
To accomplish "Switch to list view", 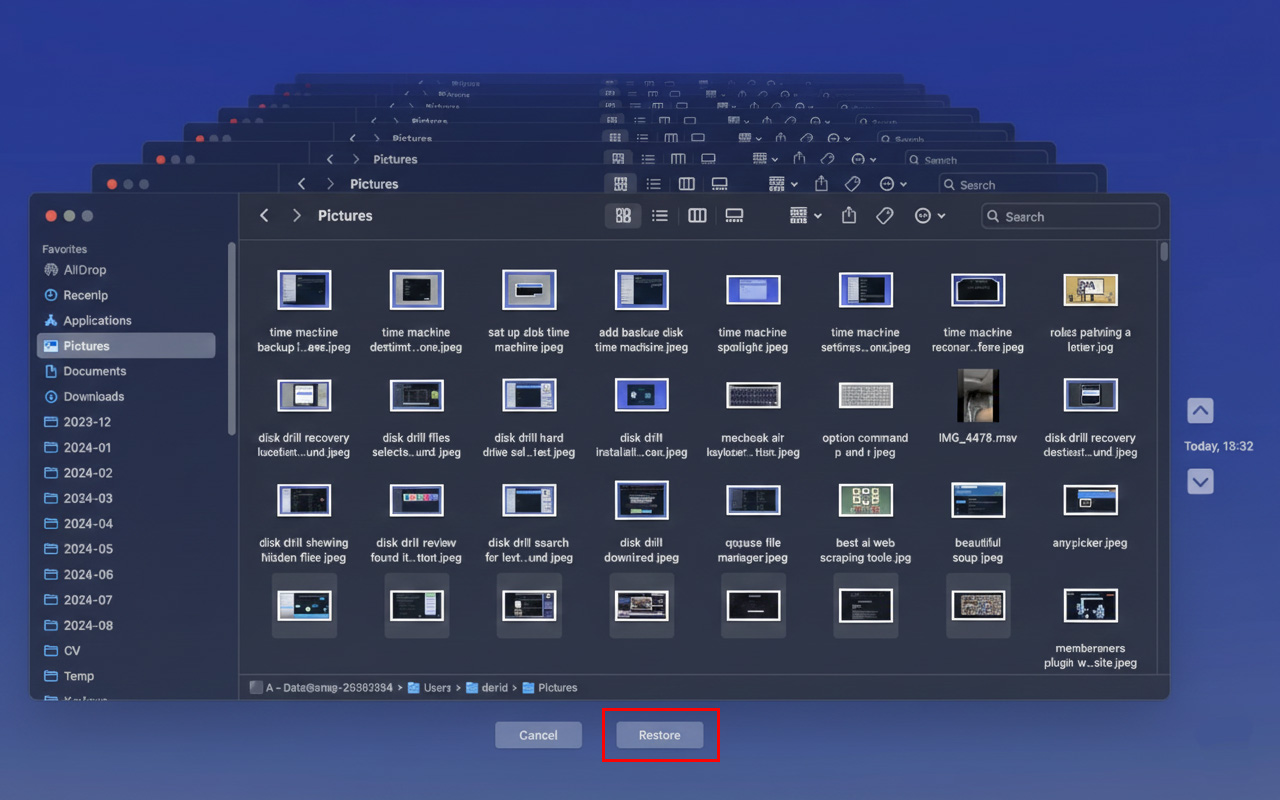I will (x=660, y=216).
